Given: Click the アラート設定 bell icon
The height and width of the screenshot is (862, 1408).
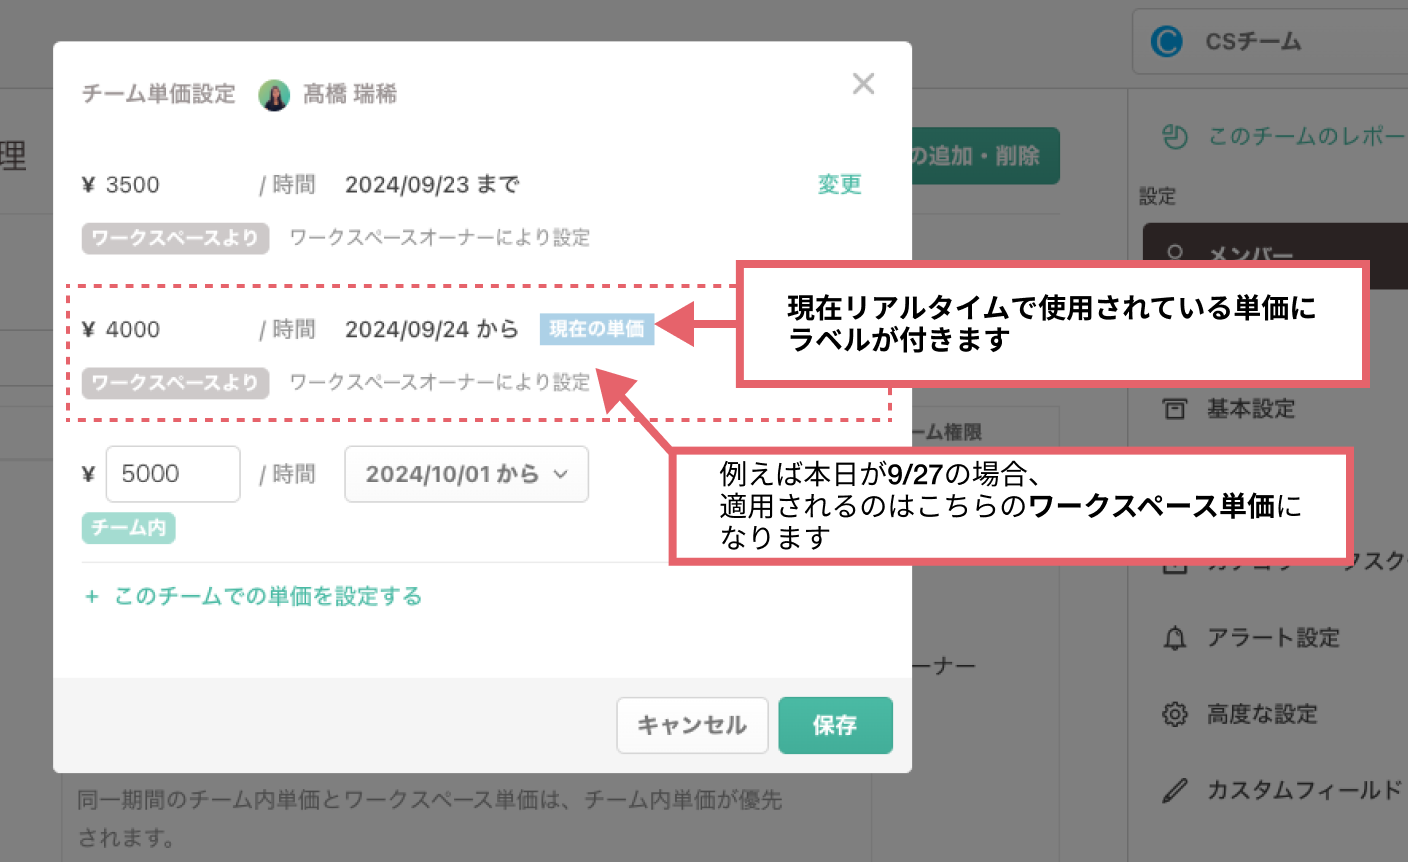Looking at the screenshot, I should pos(1175,638).
